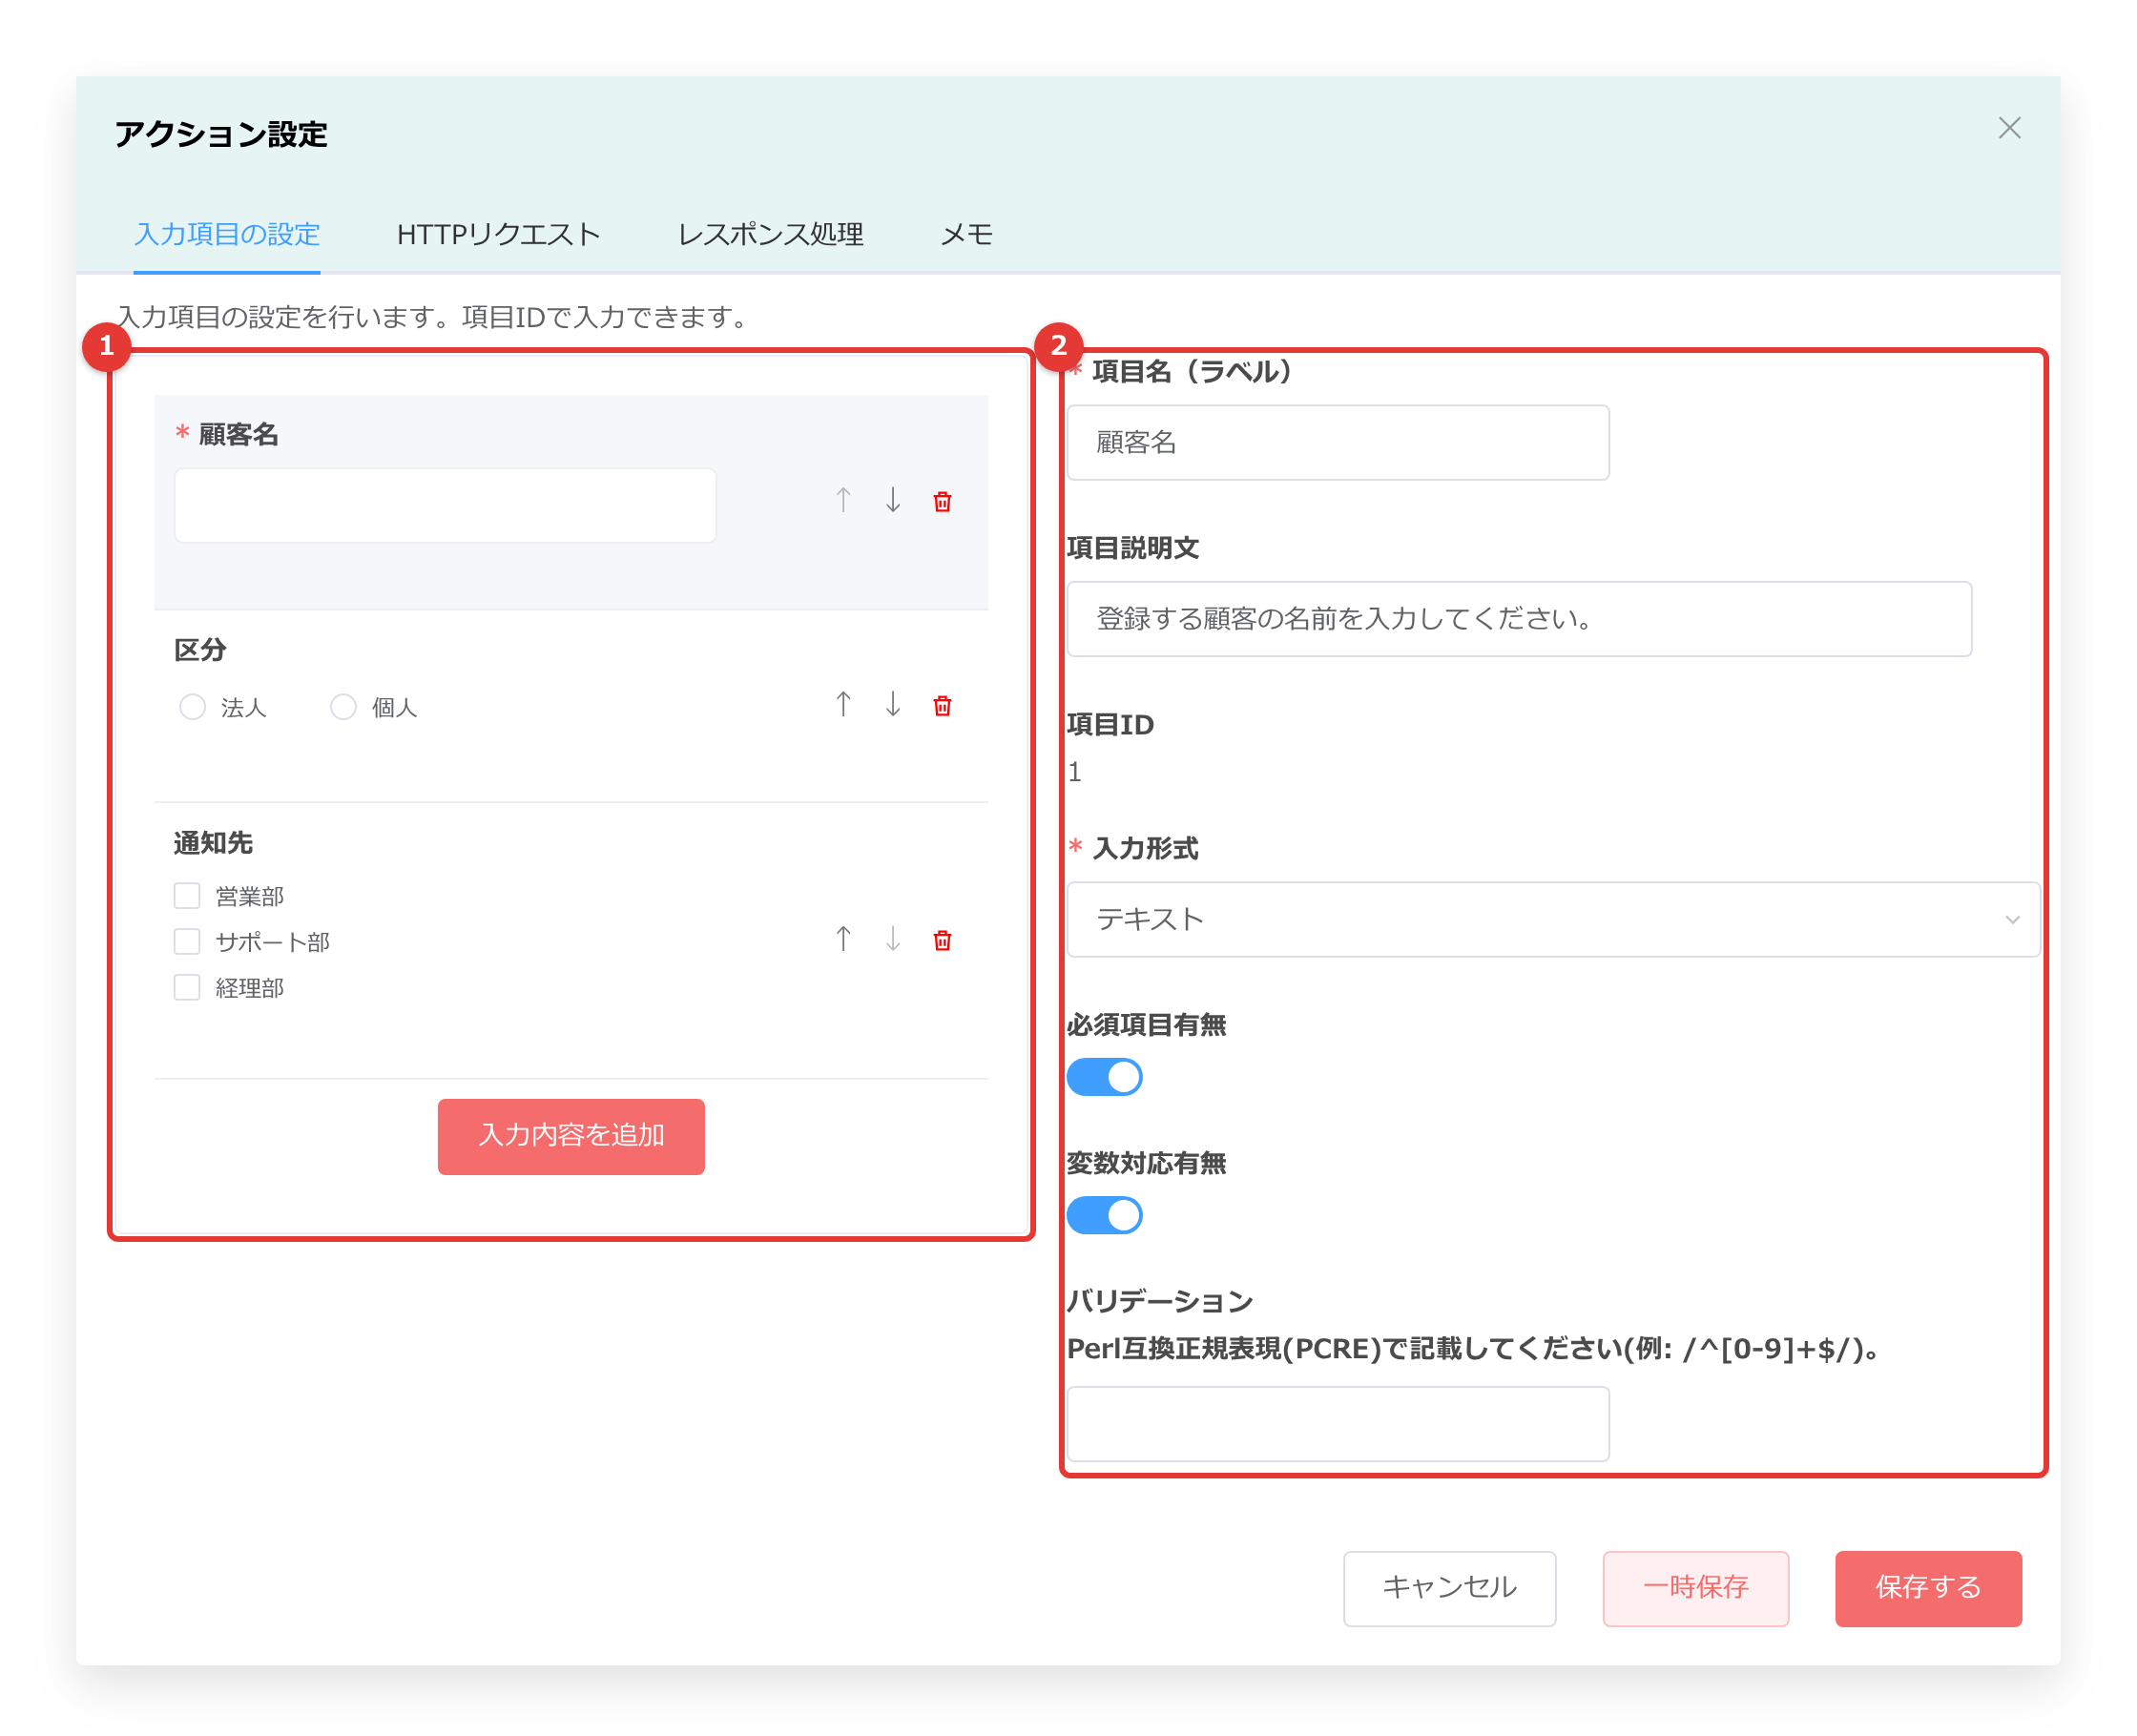Select the 個人 radio option
2137x1736 pixels.
343,707
